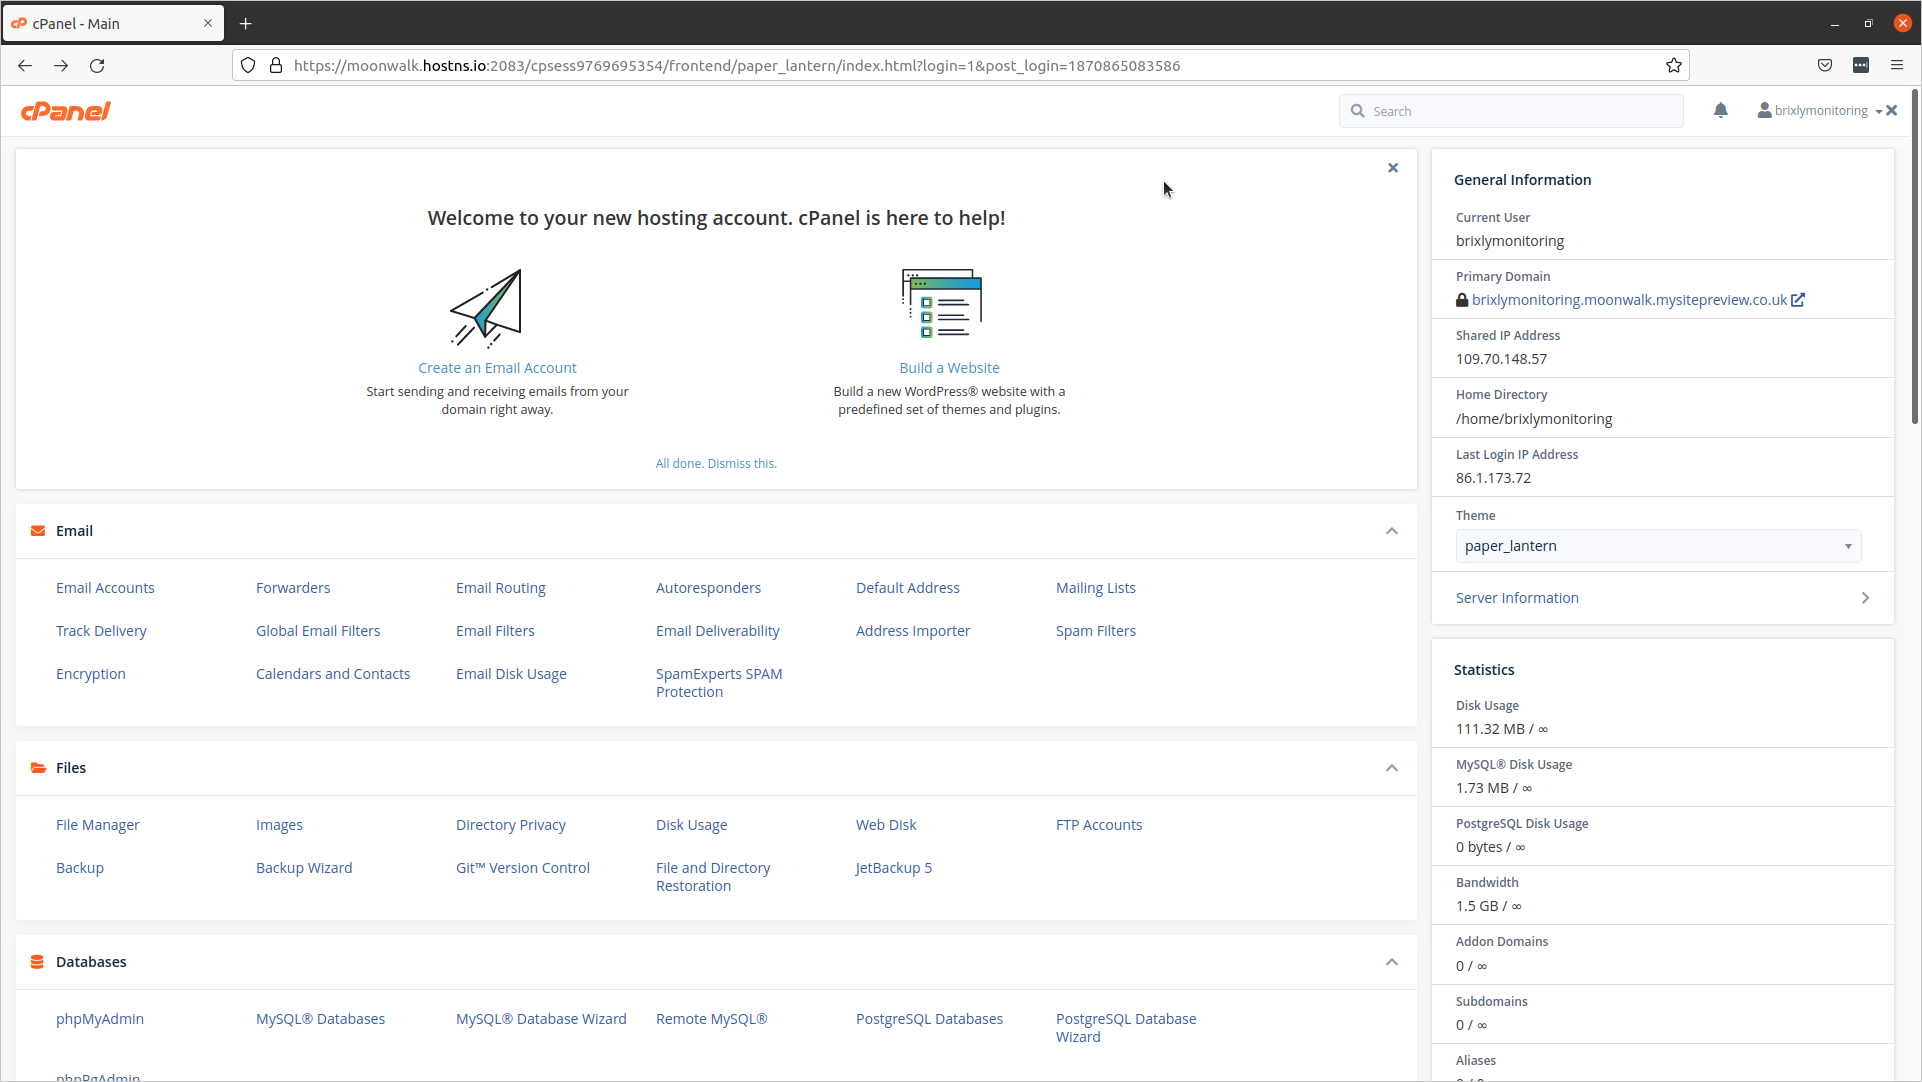
Task: Reload the page
Action: pyautogui.click(x=97, y=66)
